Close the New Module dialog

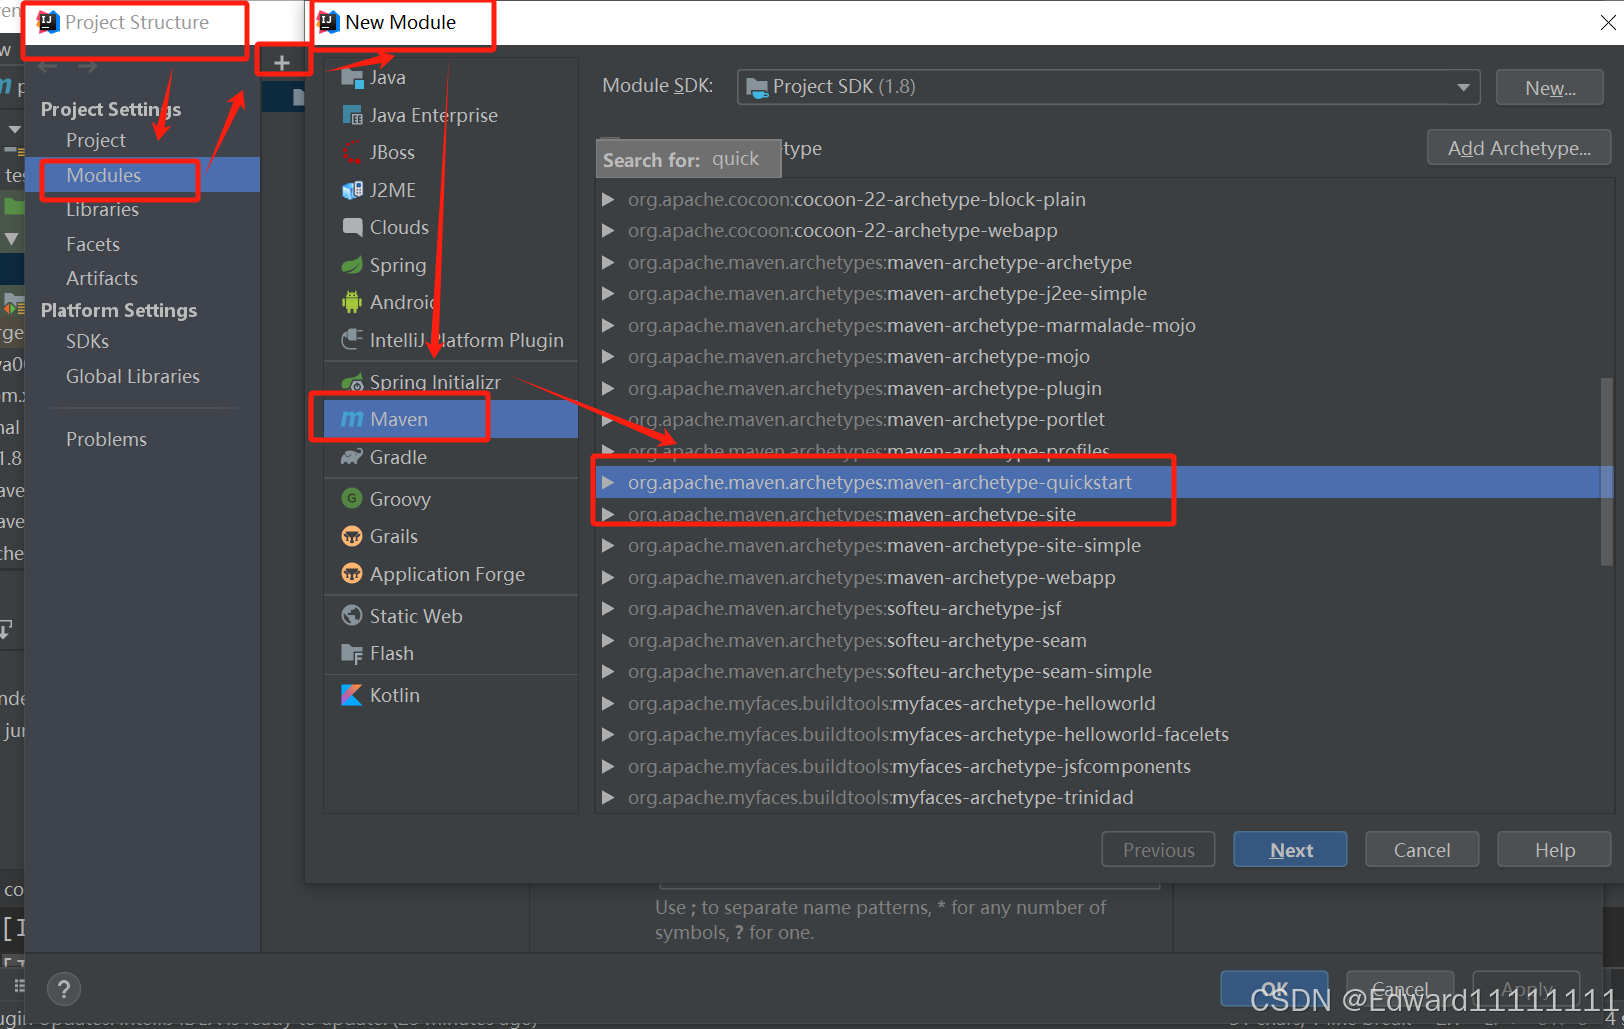pos(1608,22)
